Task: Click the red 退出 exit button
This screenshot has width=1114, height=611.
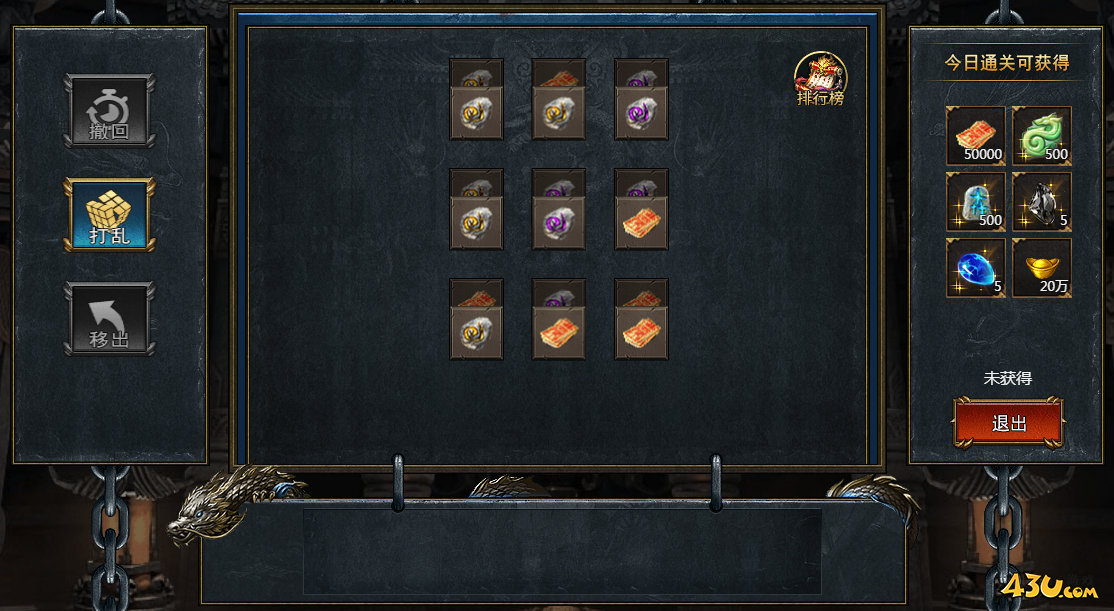Action: pos(1008,423)
